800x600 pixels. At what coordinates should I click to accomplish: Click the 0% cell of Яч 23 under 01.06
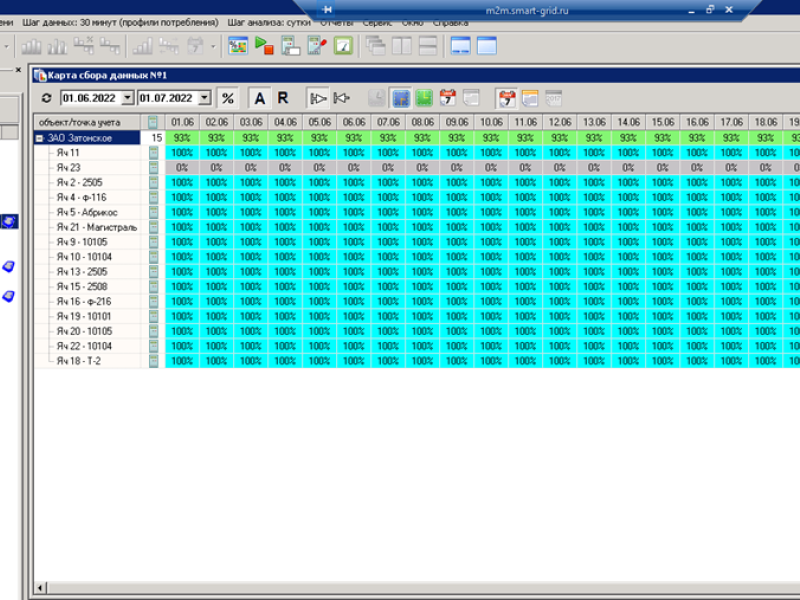coord(182,167)
